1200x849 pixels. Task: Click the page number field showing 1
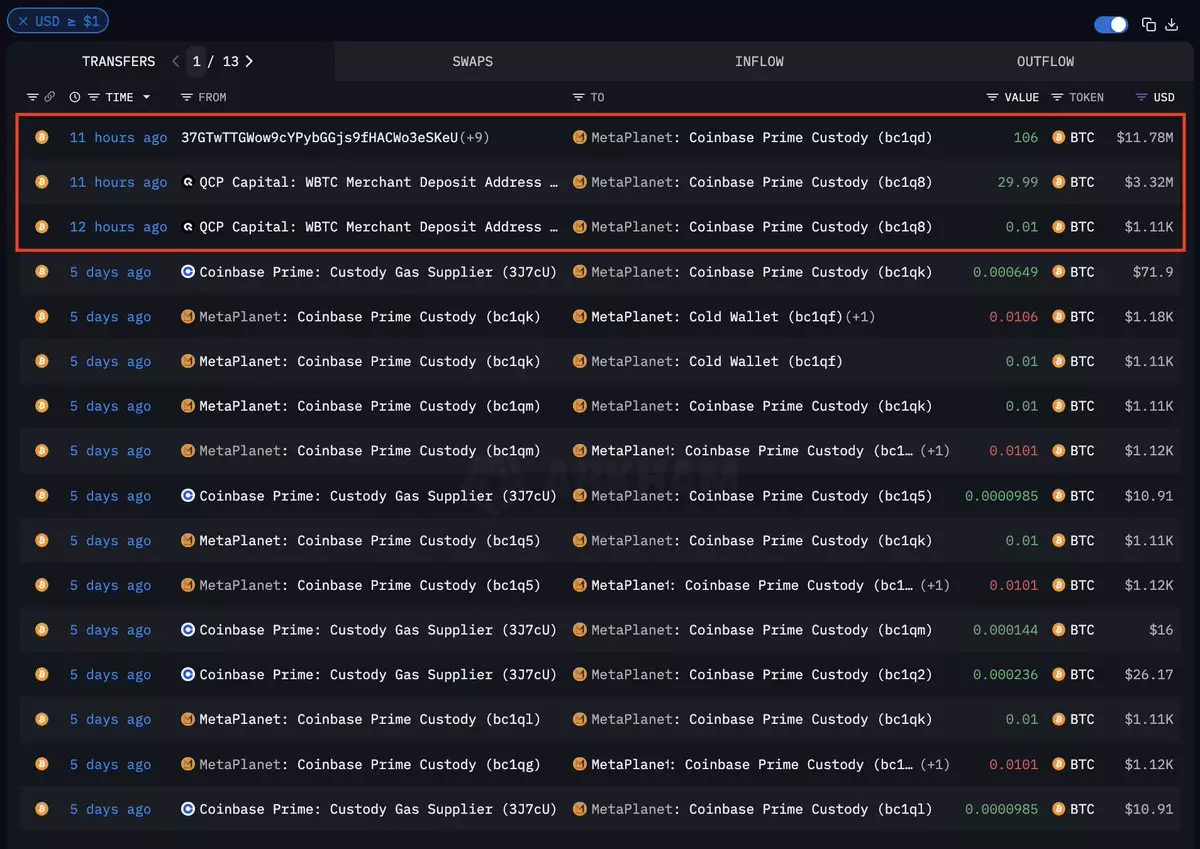click(196, 61)
